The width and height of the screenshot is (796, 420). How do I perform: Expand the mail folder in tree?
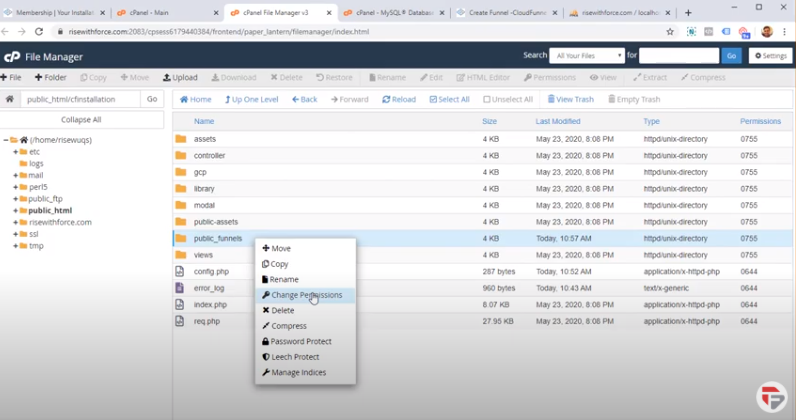15,175
